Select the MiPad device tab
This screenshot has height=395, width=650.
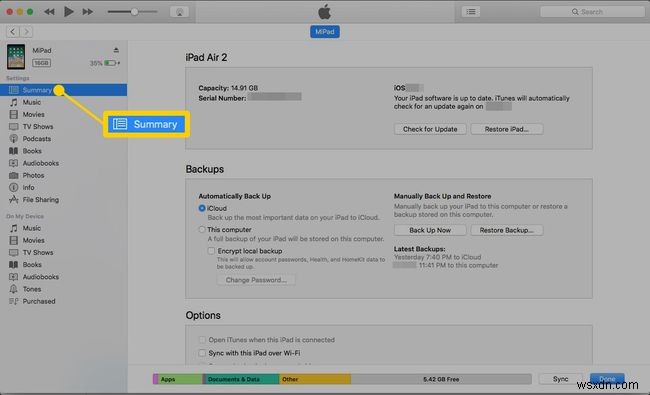(325, 32)
